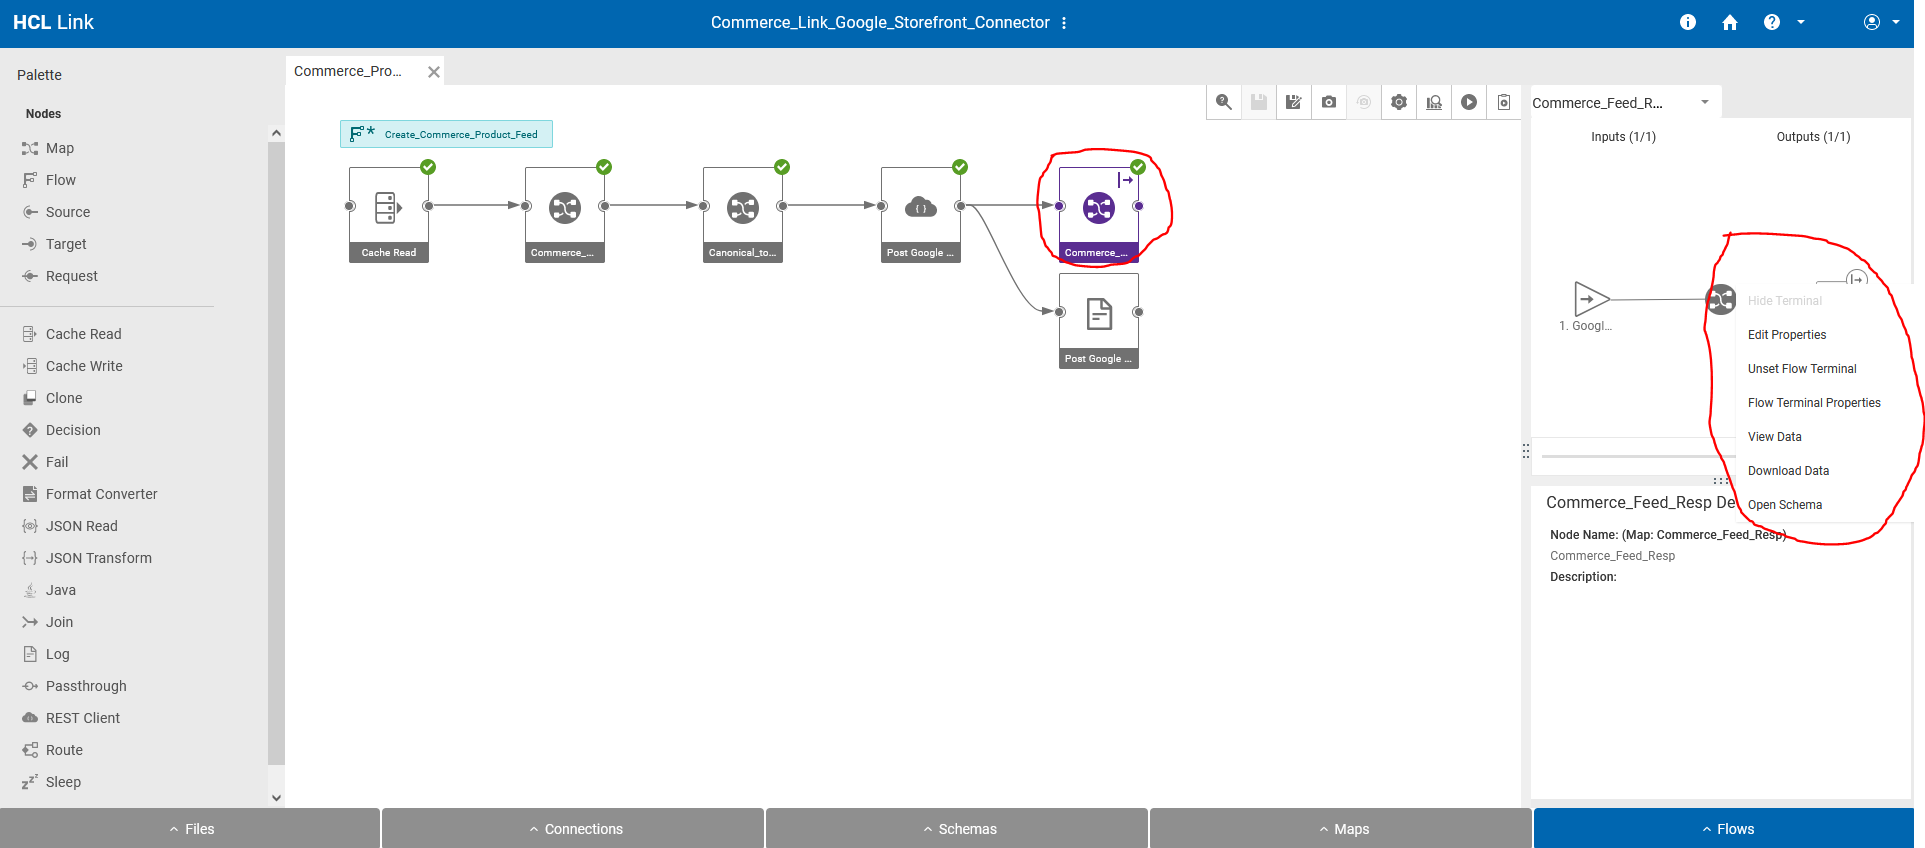
Task: Select Target node in palette
Action: [x=54, y=244]
